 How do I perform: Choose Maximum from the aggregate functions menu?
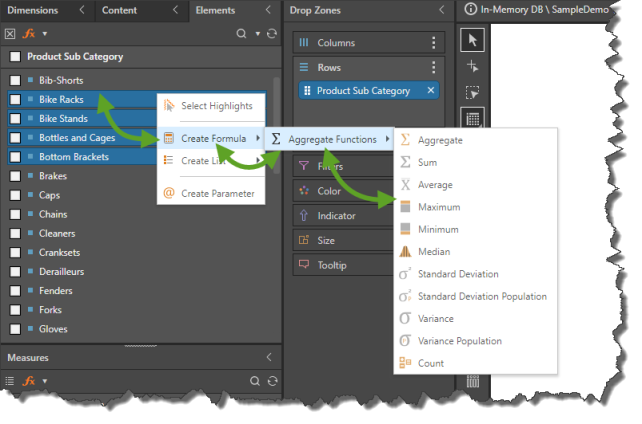coord(439,207)
